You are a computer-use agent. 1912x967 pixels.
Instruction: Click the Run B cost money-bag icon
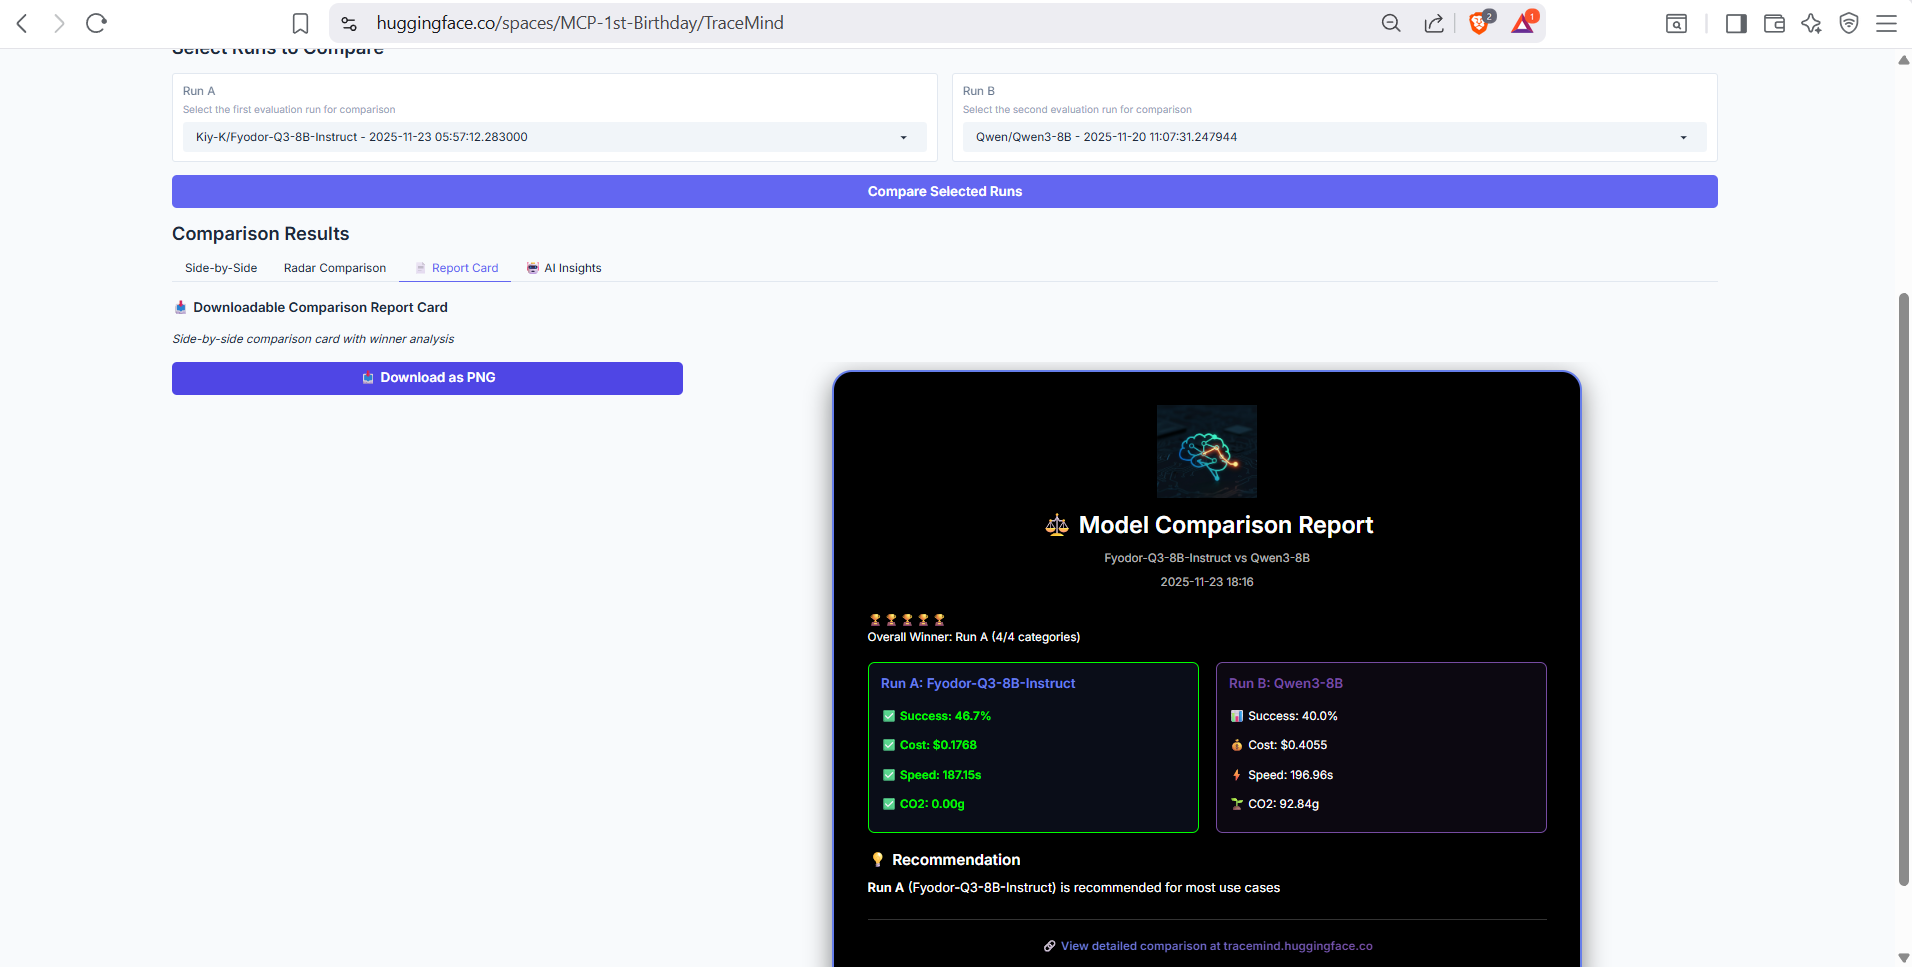[x=1237, y=745]
